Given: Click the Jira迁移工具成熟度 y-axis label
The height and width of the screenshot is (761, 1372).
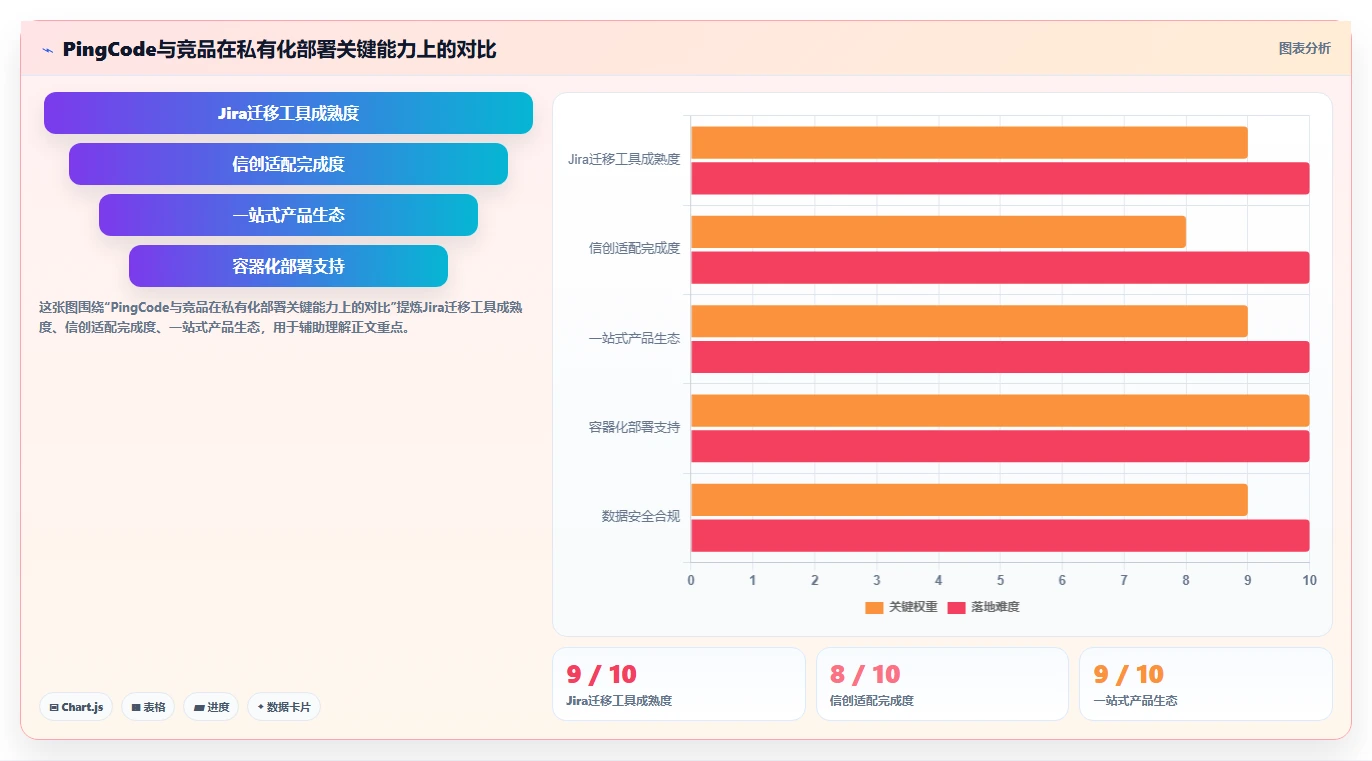Looking at the screenshot, I should (x=623, y=159).
